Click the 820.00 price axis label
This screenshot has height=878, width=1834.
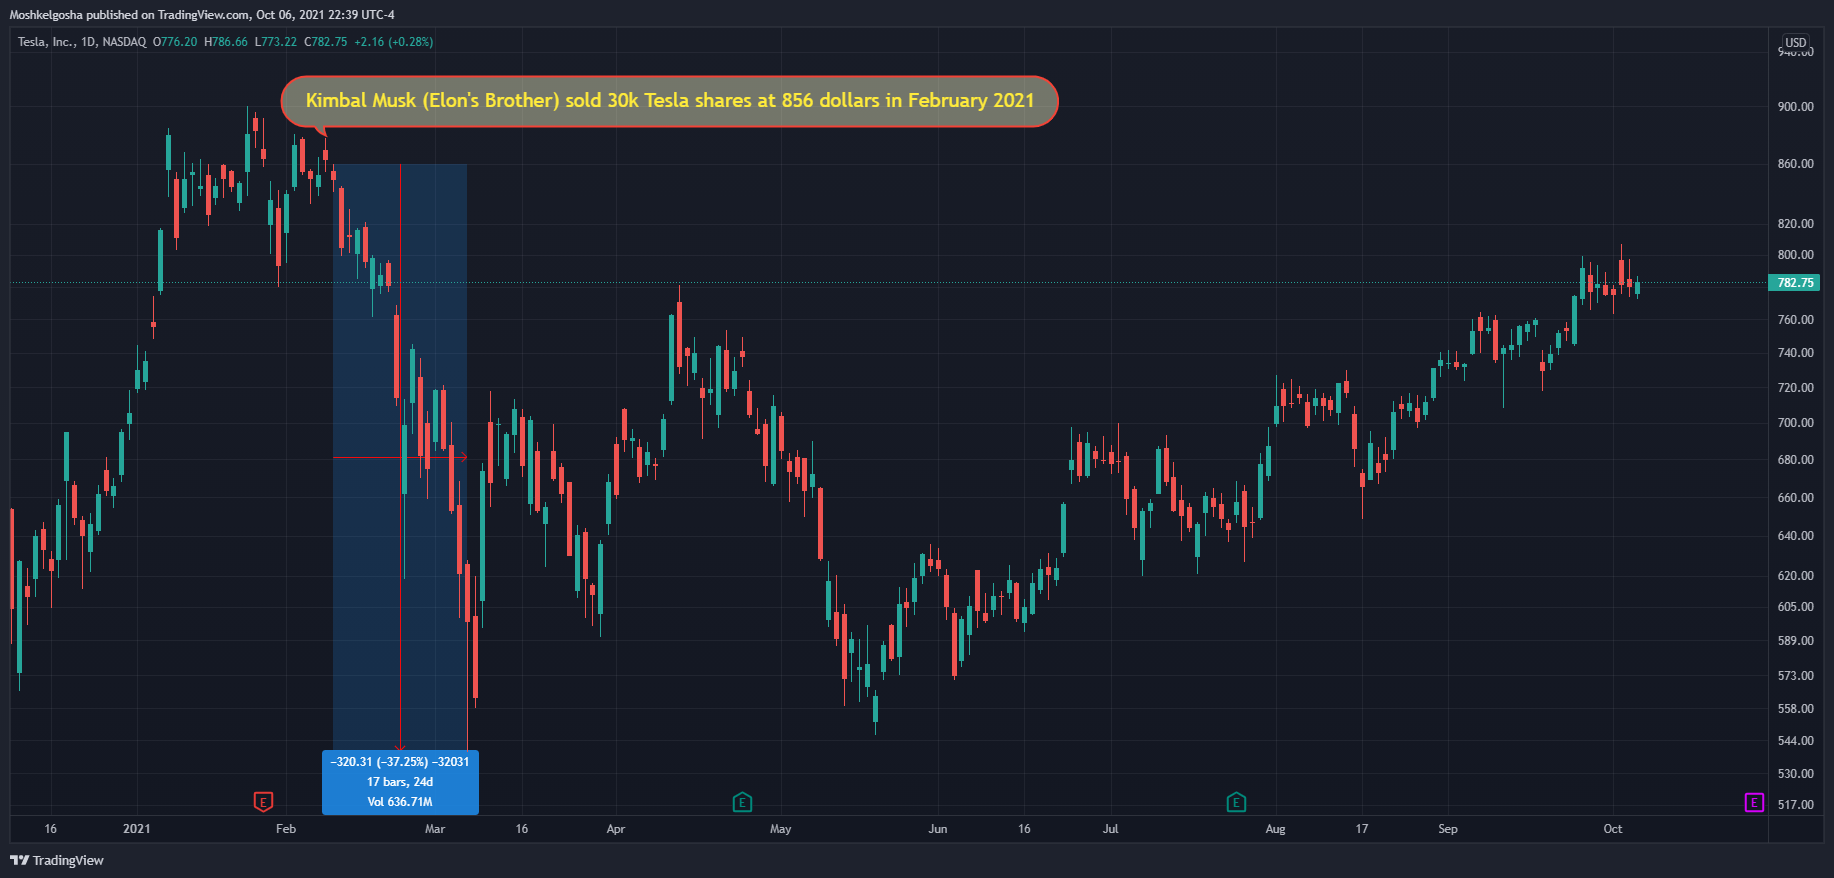(1796, 224)
